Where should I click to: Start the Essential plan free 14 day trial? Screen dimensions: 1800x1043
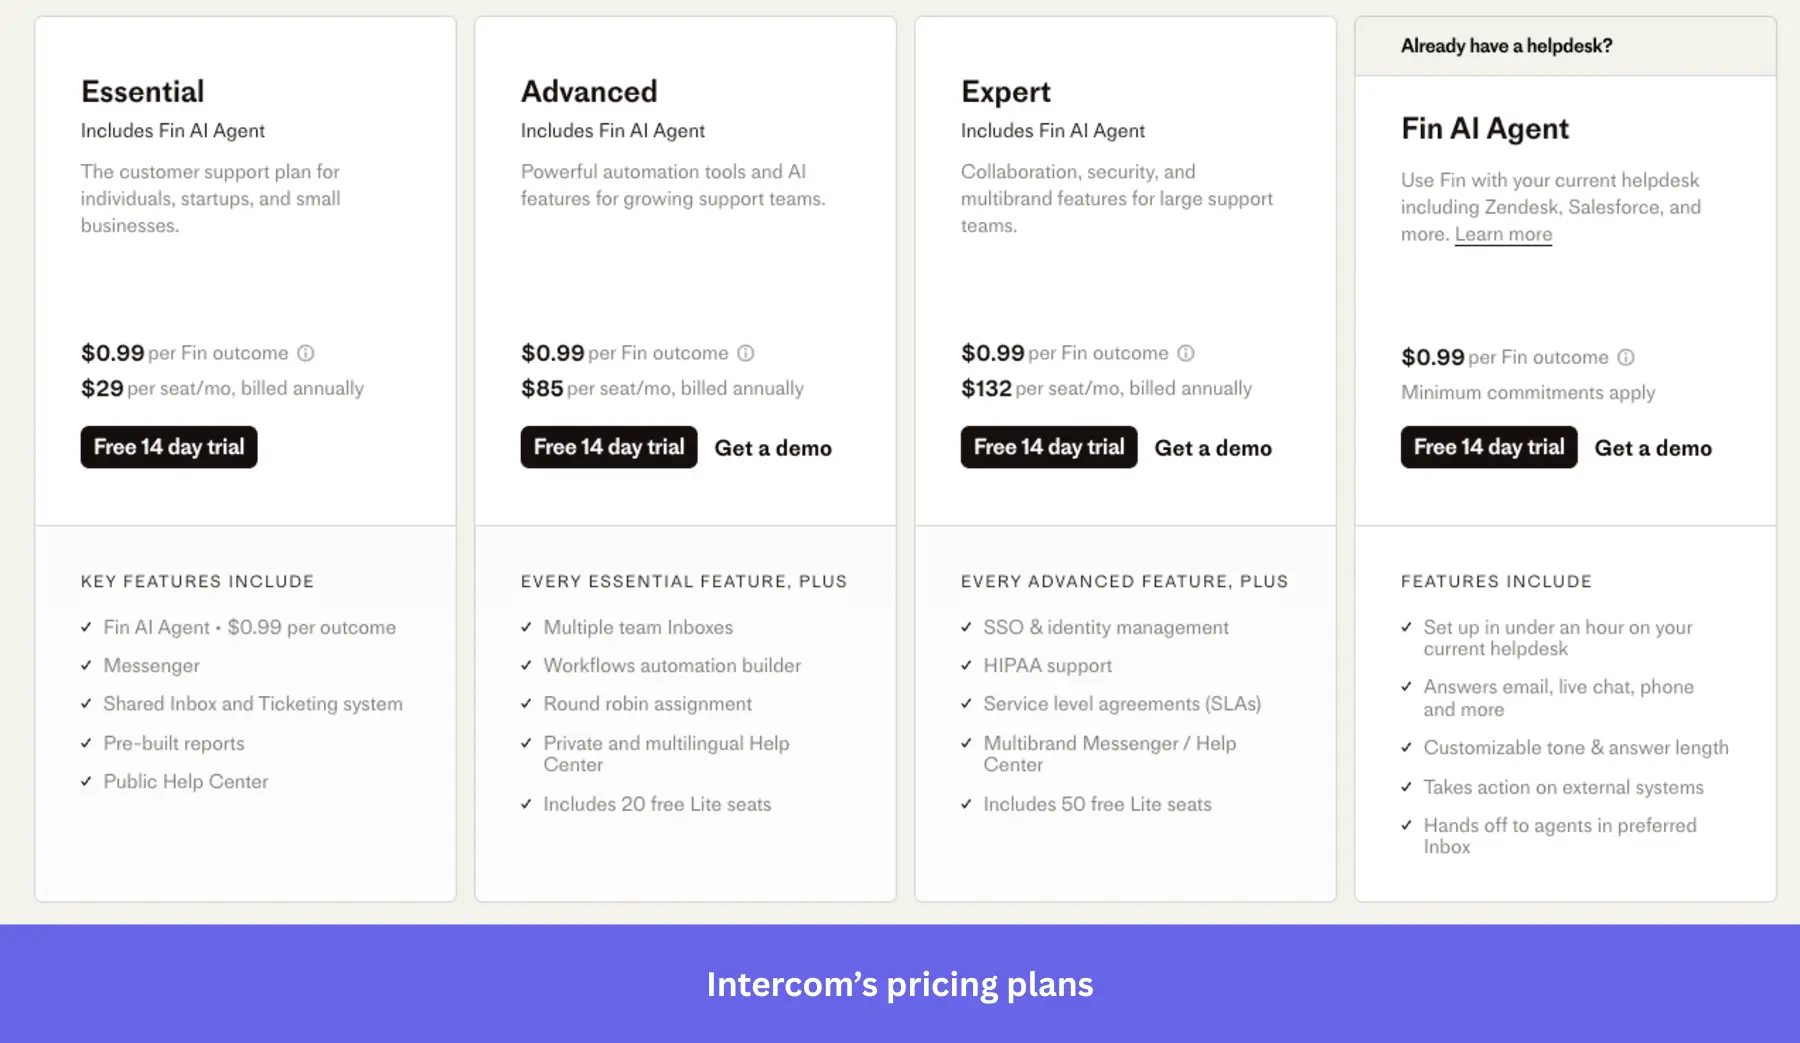[168, 447]
